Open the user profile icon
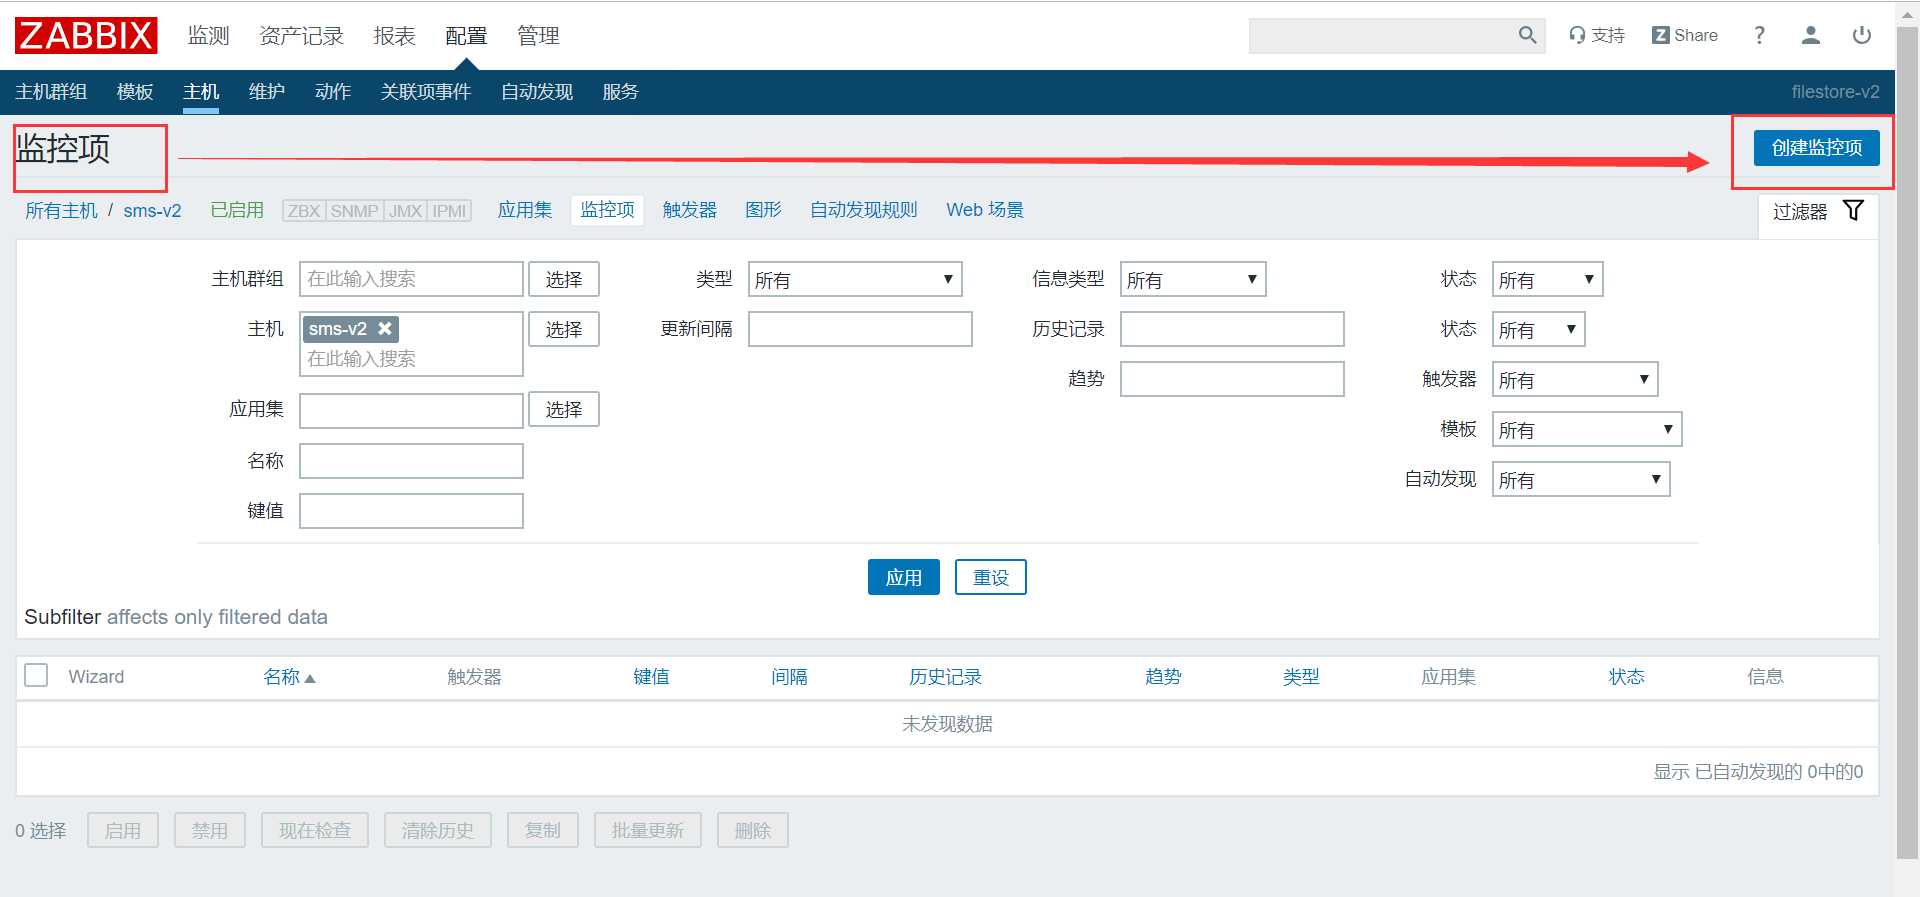Image resolution: width=1920 pixels, height=897 pixels. tap(1810, 35)
